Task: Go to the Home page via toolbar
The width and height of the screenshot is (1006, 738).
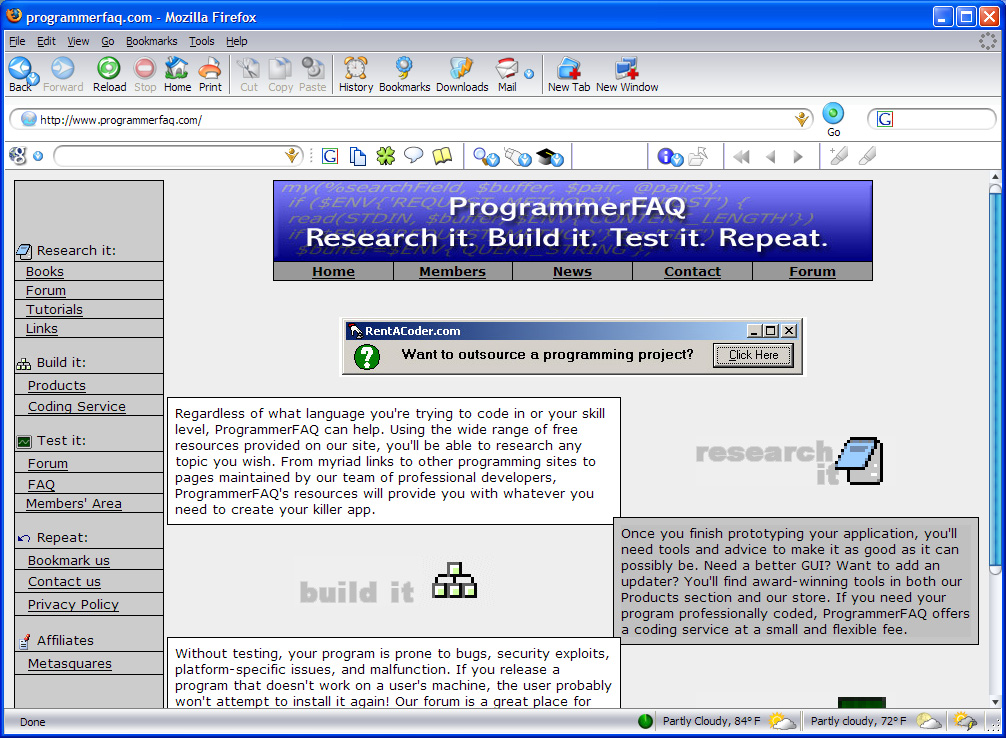Action: coord(177,74)
